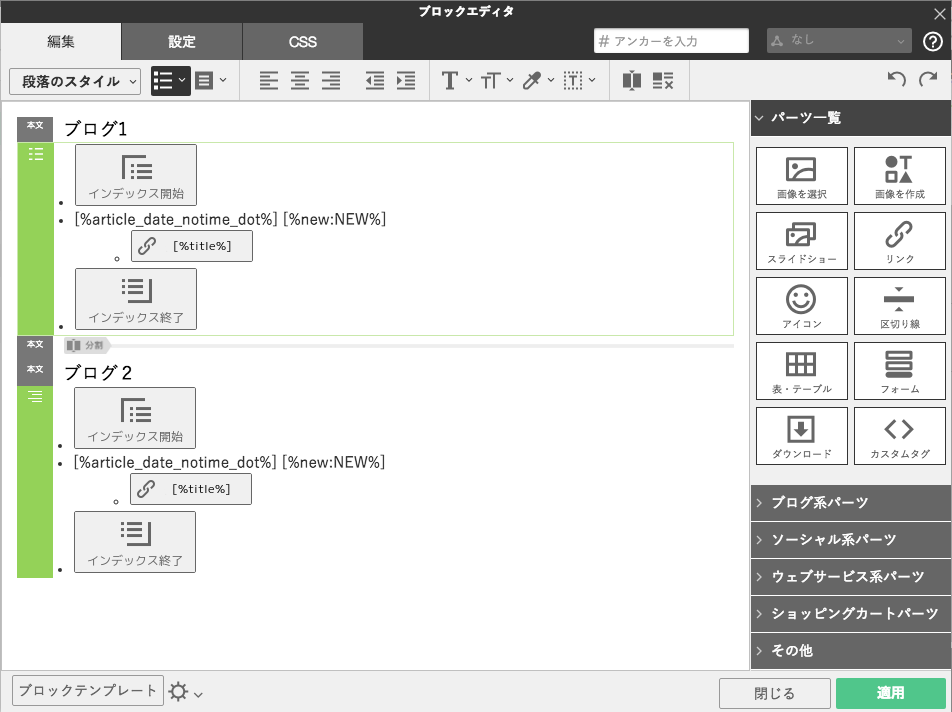Open the text style dropdown arrow
The height and width of the screenshot is (712, 952).
tap(469, 80)
